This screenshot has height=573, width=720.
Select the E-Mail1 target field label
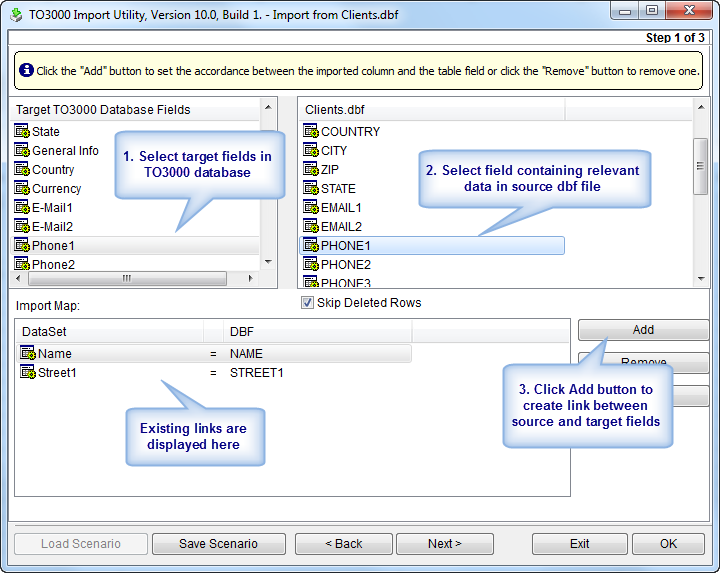click(52, 208)
